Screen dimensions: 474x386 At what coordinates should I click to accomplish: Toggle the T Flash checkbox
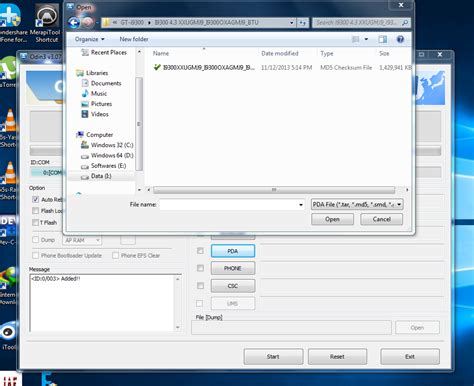(35, 222)
